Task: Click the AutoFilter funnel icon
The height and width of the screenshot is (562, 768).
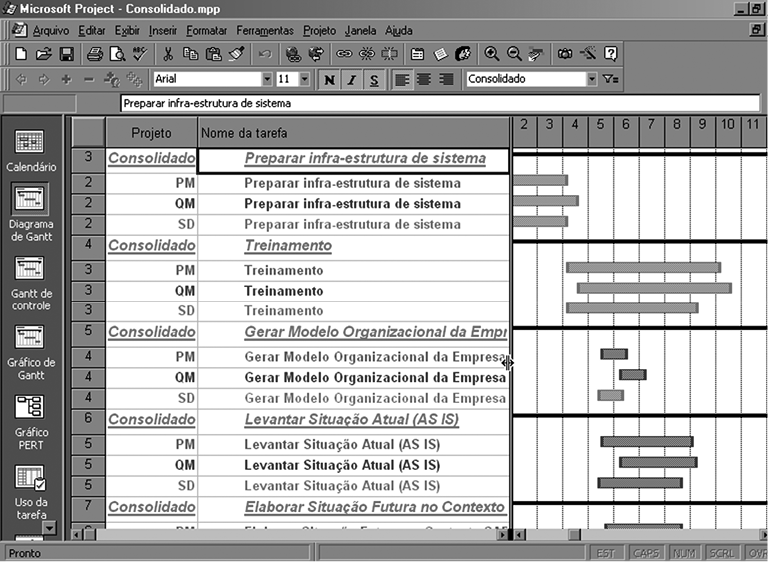Action: (610, 79)
